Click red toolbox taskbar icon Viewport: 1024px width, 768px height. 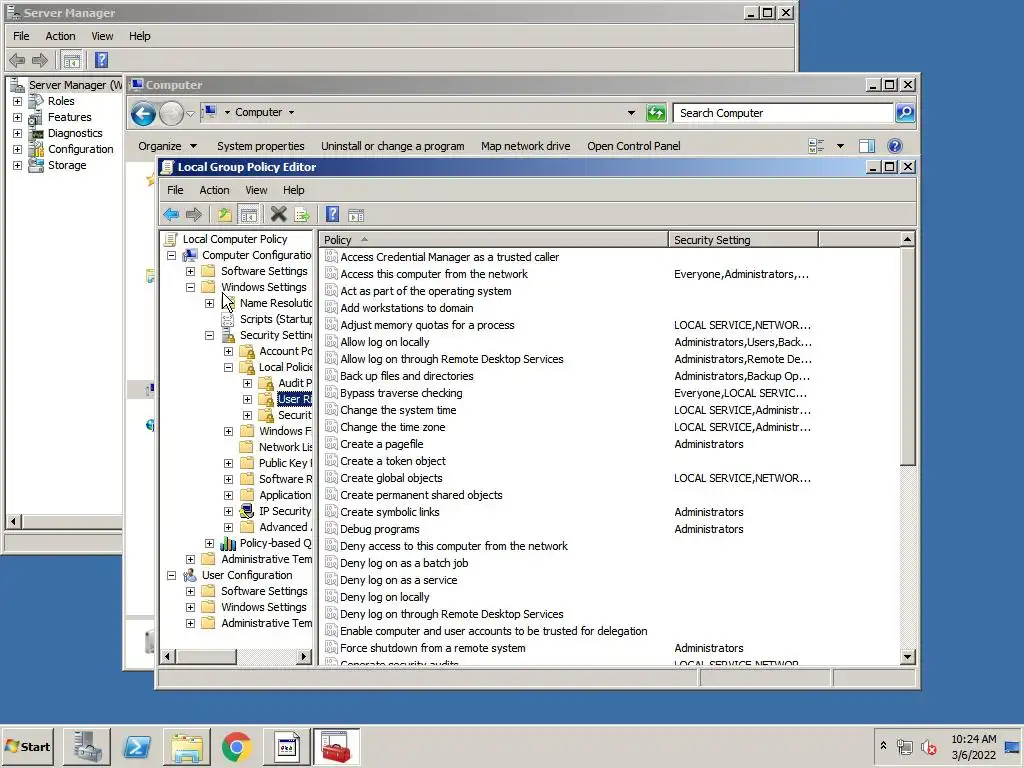(337, 746)
